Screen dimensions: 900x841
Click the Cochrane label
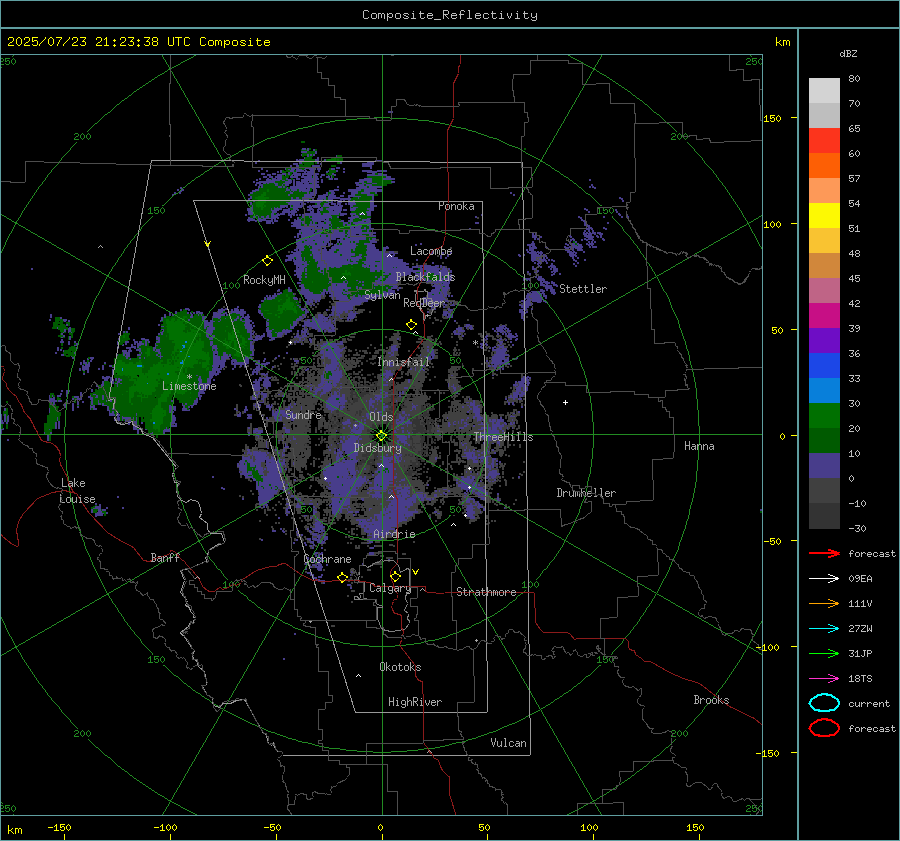tap(327, 559)
